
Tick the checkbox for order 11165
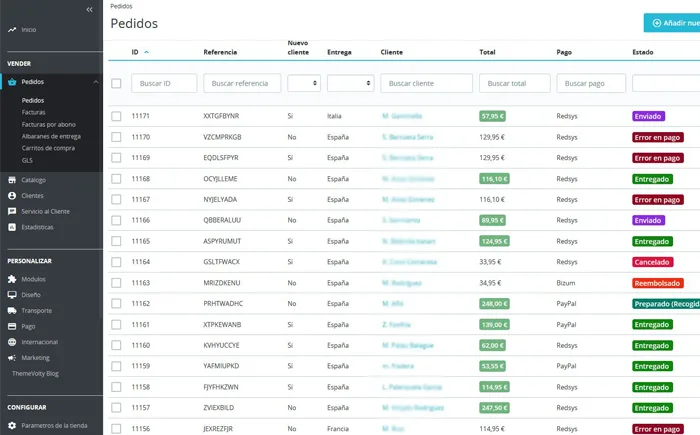click(117, 241)
